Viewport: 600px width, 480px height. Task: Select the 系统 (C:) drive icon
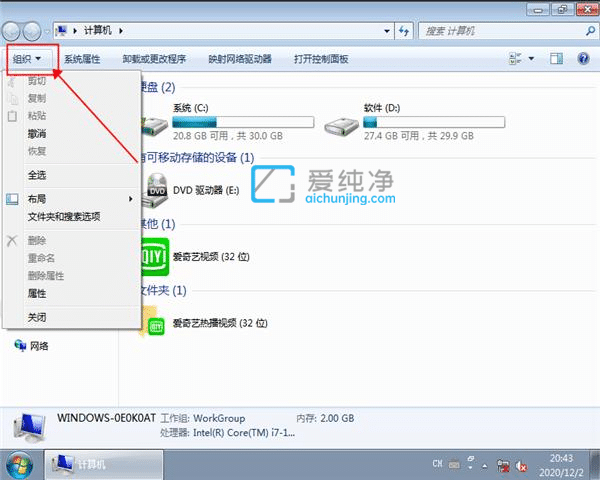click(x=155, y=126)
